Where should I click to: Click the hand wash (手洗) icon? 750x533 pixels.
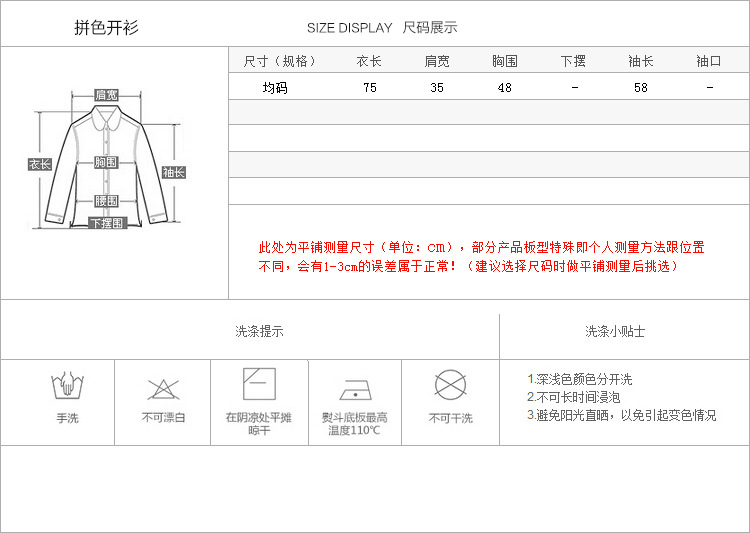click(x=66, y=387)
